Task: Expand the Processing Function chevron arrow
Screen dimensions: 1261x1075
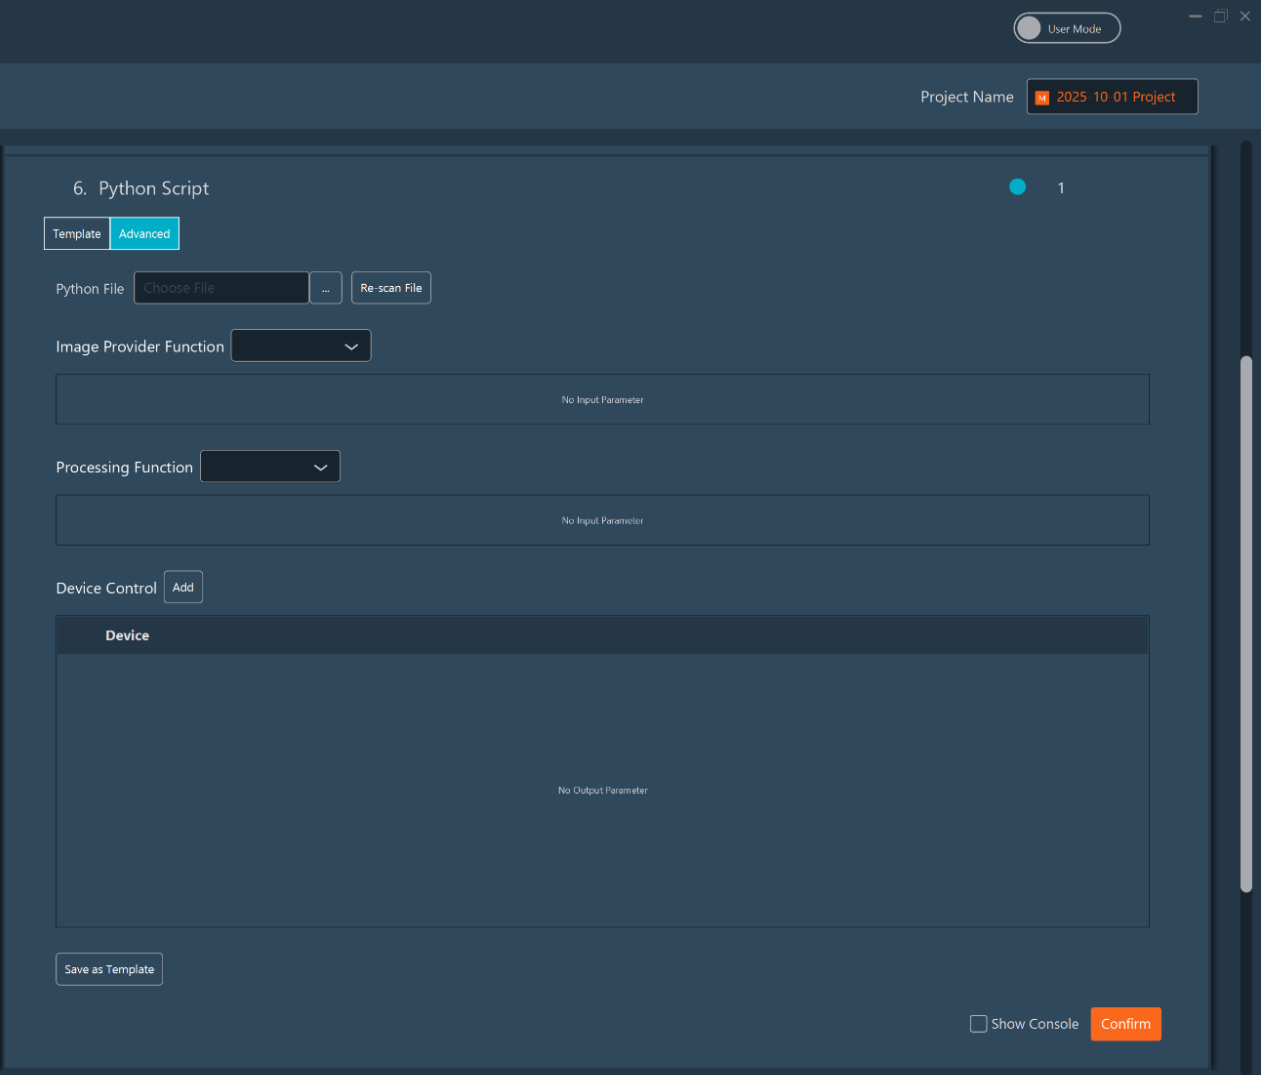Action: click(x=320, y=466)
